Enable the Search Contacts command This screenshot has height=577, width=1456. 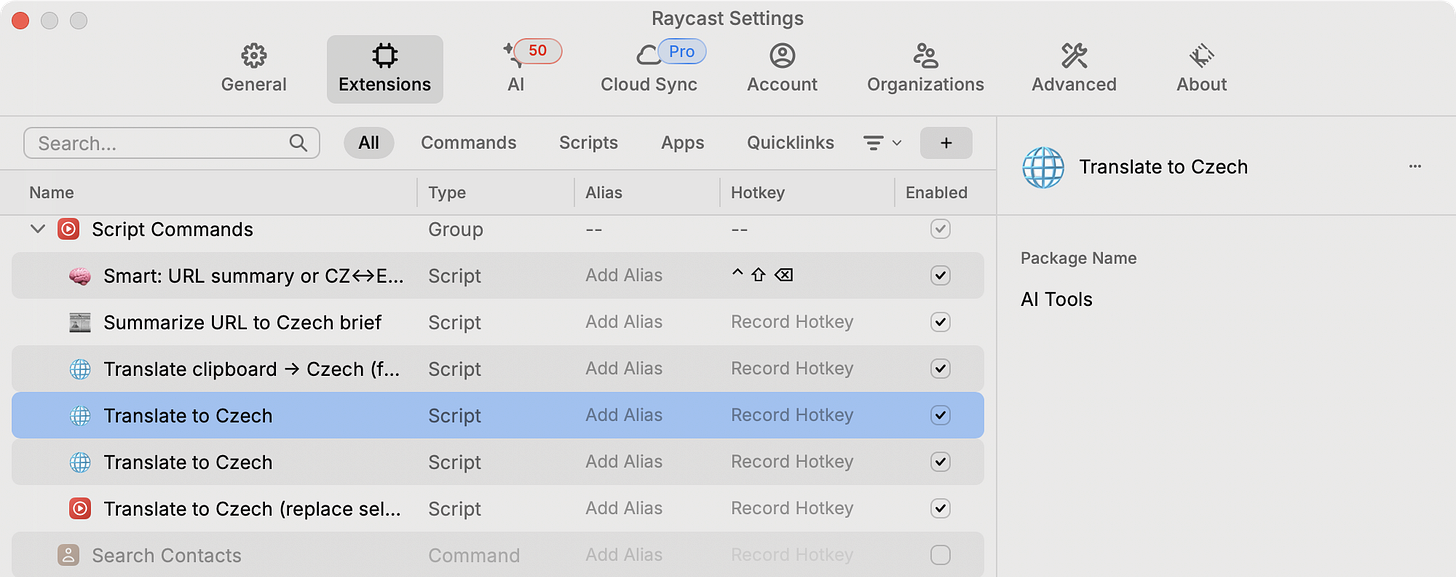point(940,555)
